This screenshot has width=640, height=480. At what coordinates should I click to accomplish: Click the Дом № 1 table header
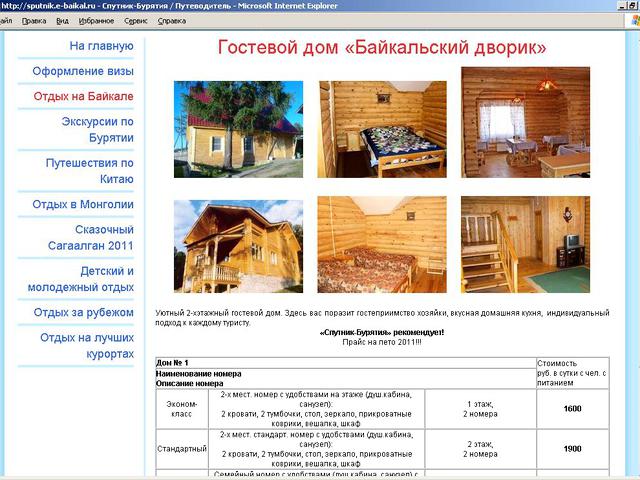pyautogui.click(x=346, y=362)
